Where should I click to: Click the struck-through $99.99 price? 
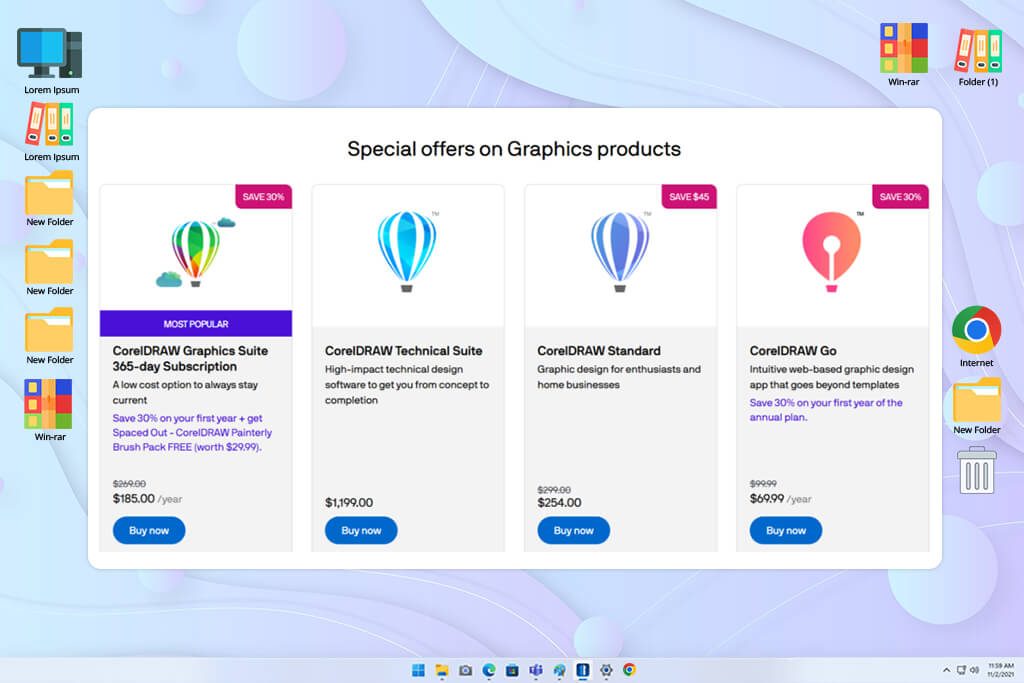[763, 484]
